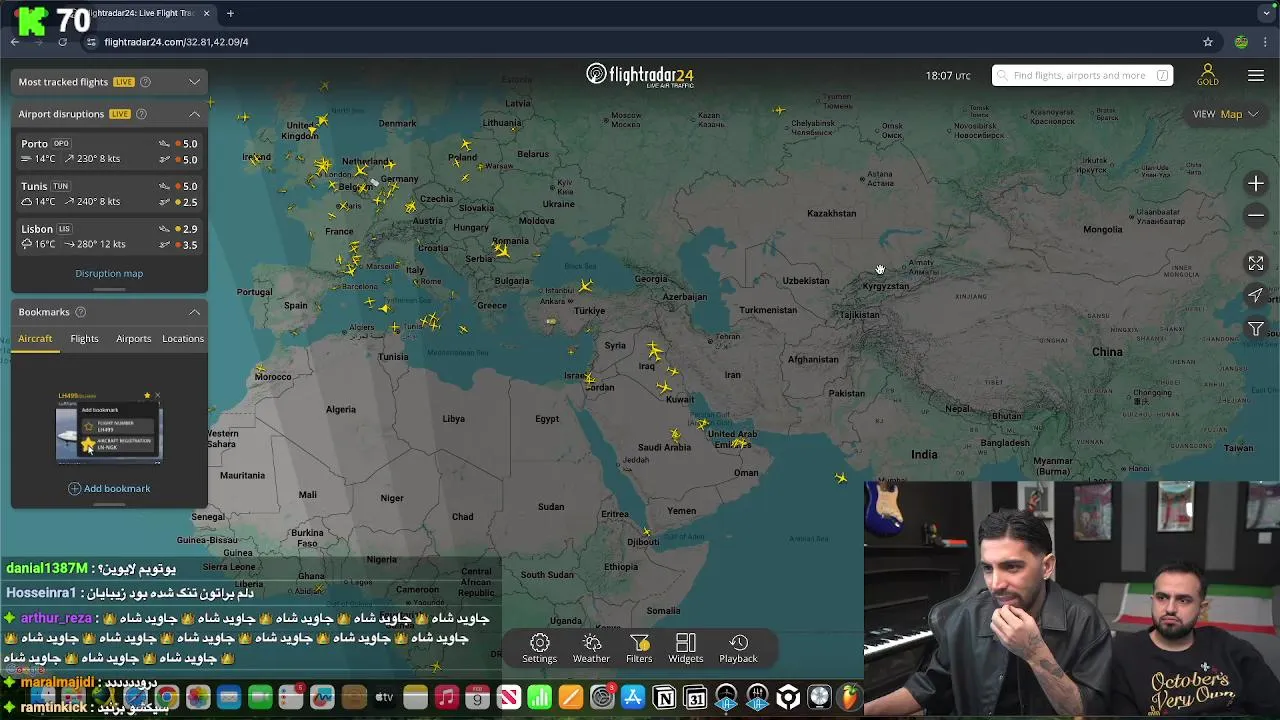Click Add bookmark button
1280x720 pixels.
click(109, 488)
